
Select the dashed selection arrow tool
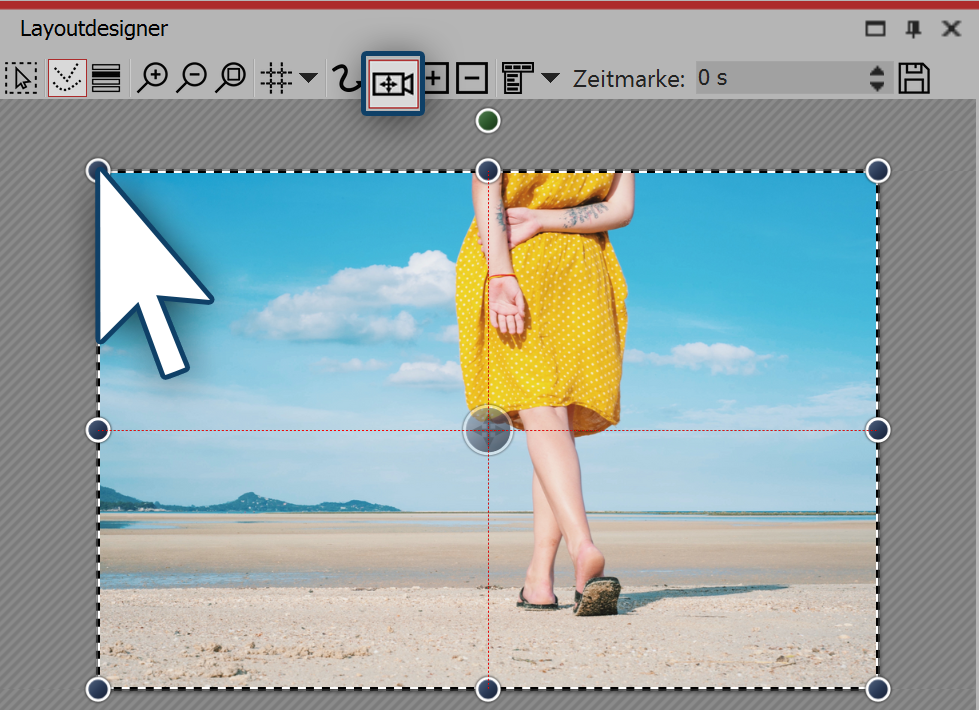21,78
